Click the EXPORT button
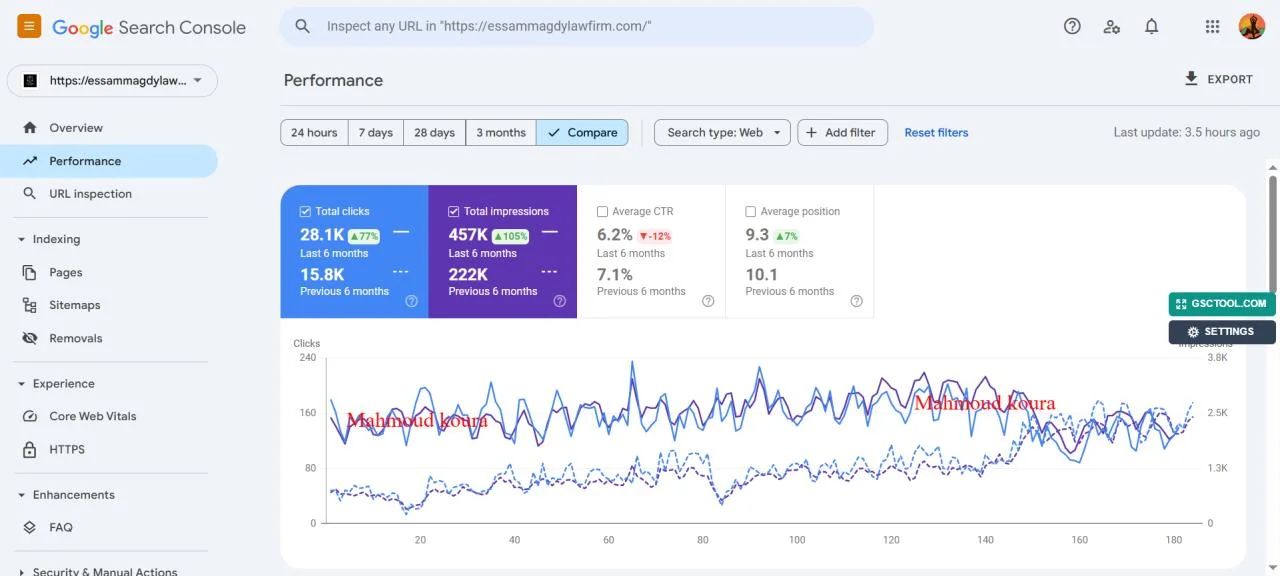 [1218, 79]
